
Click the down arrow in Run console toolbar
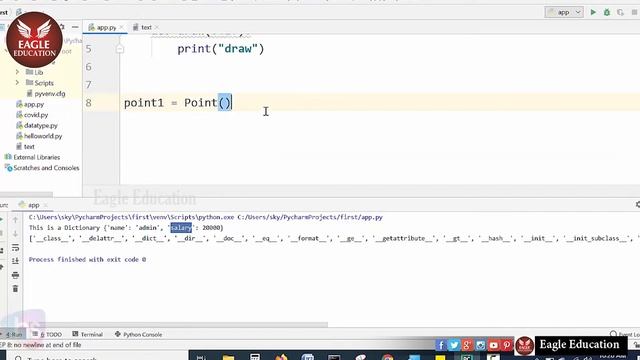click(x=15, y=234)
